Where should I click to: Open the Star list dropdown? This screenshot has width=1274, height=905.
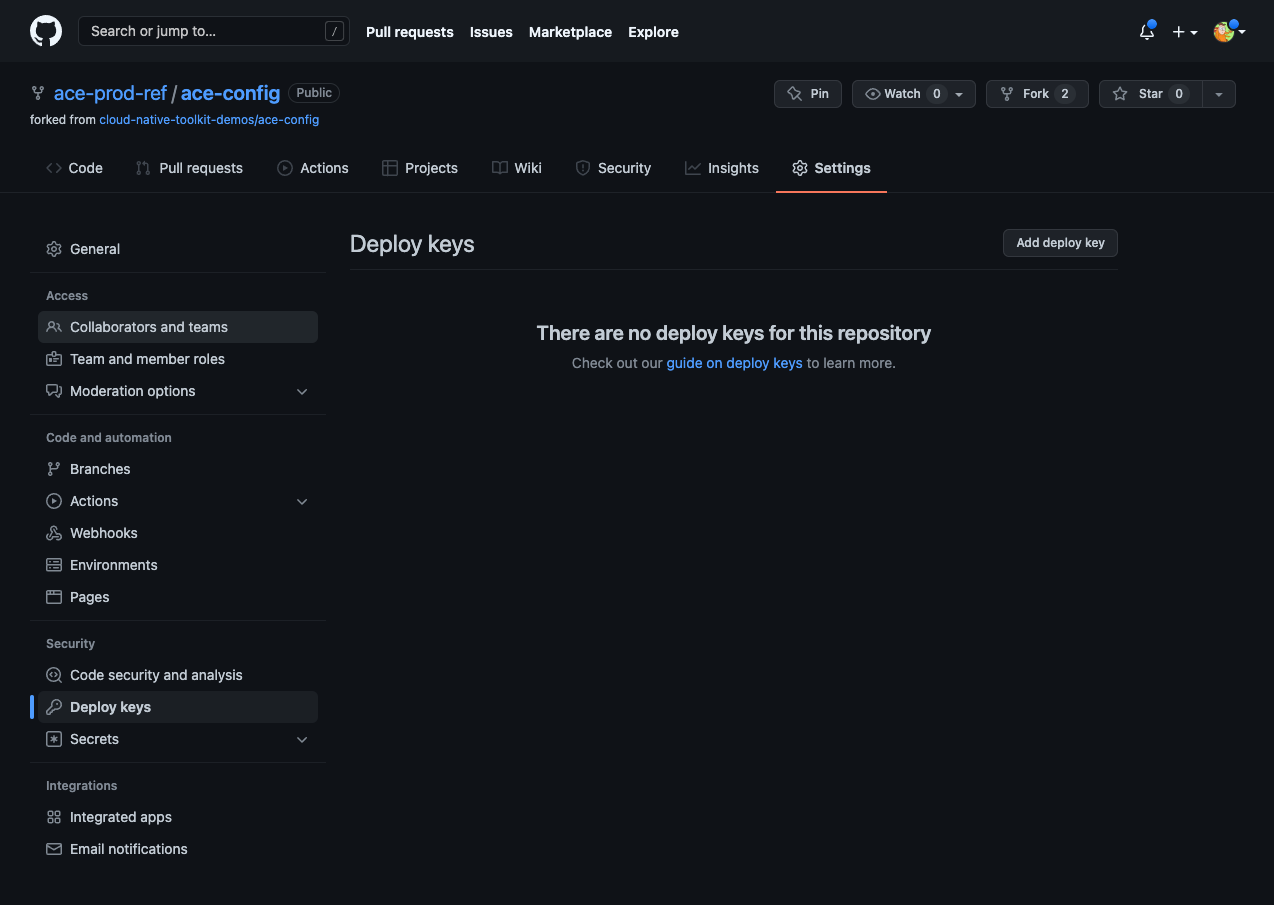pyautogui.click(x=1219, y=93)
